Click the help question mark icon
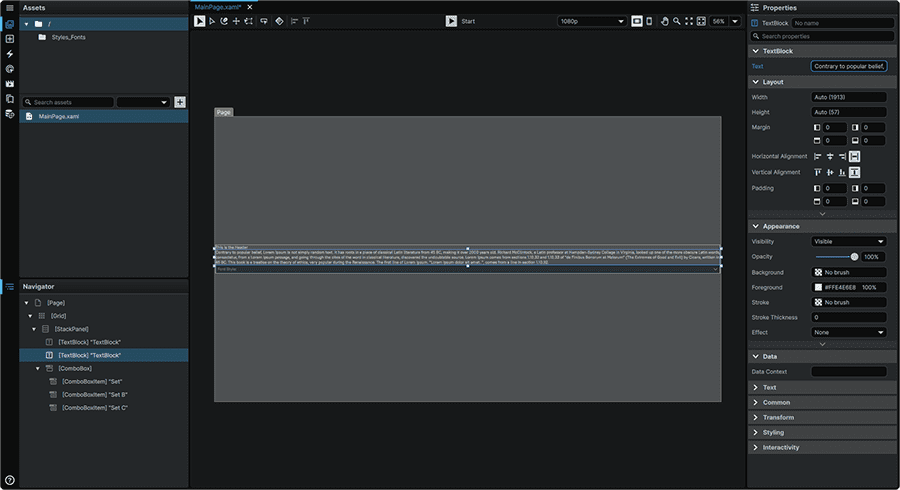Image resolution: width=900 pixels, height=490 pixels. click(x=10, y=480)
